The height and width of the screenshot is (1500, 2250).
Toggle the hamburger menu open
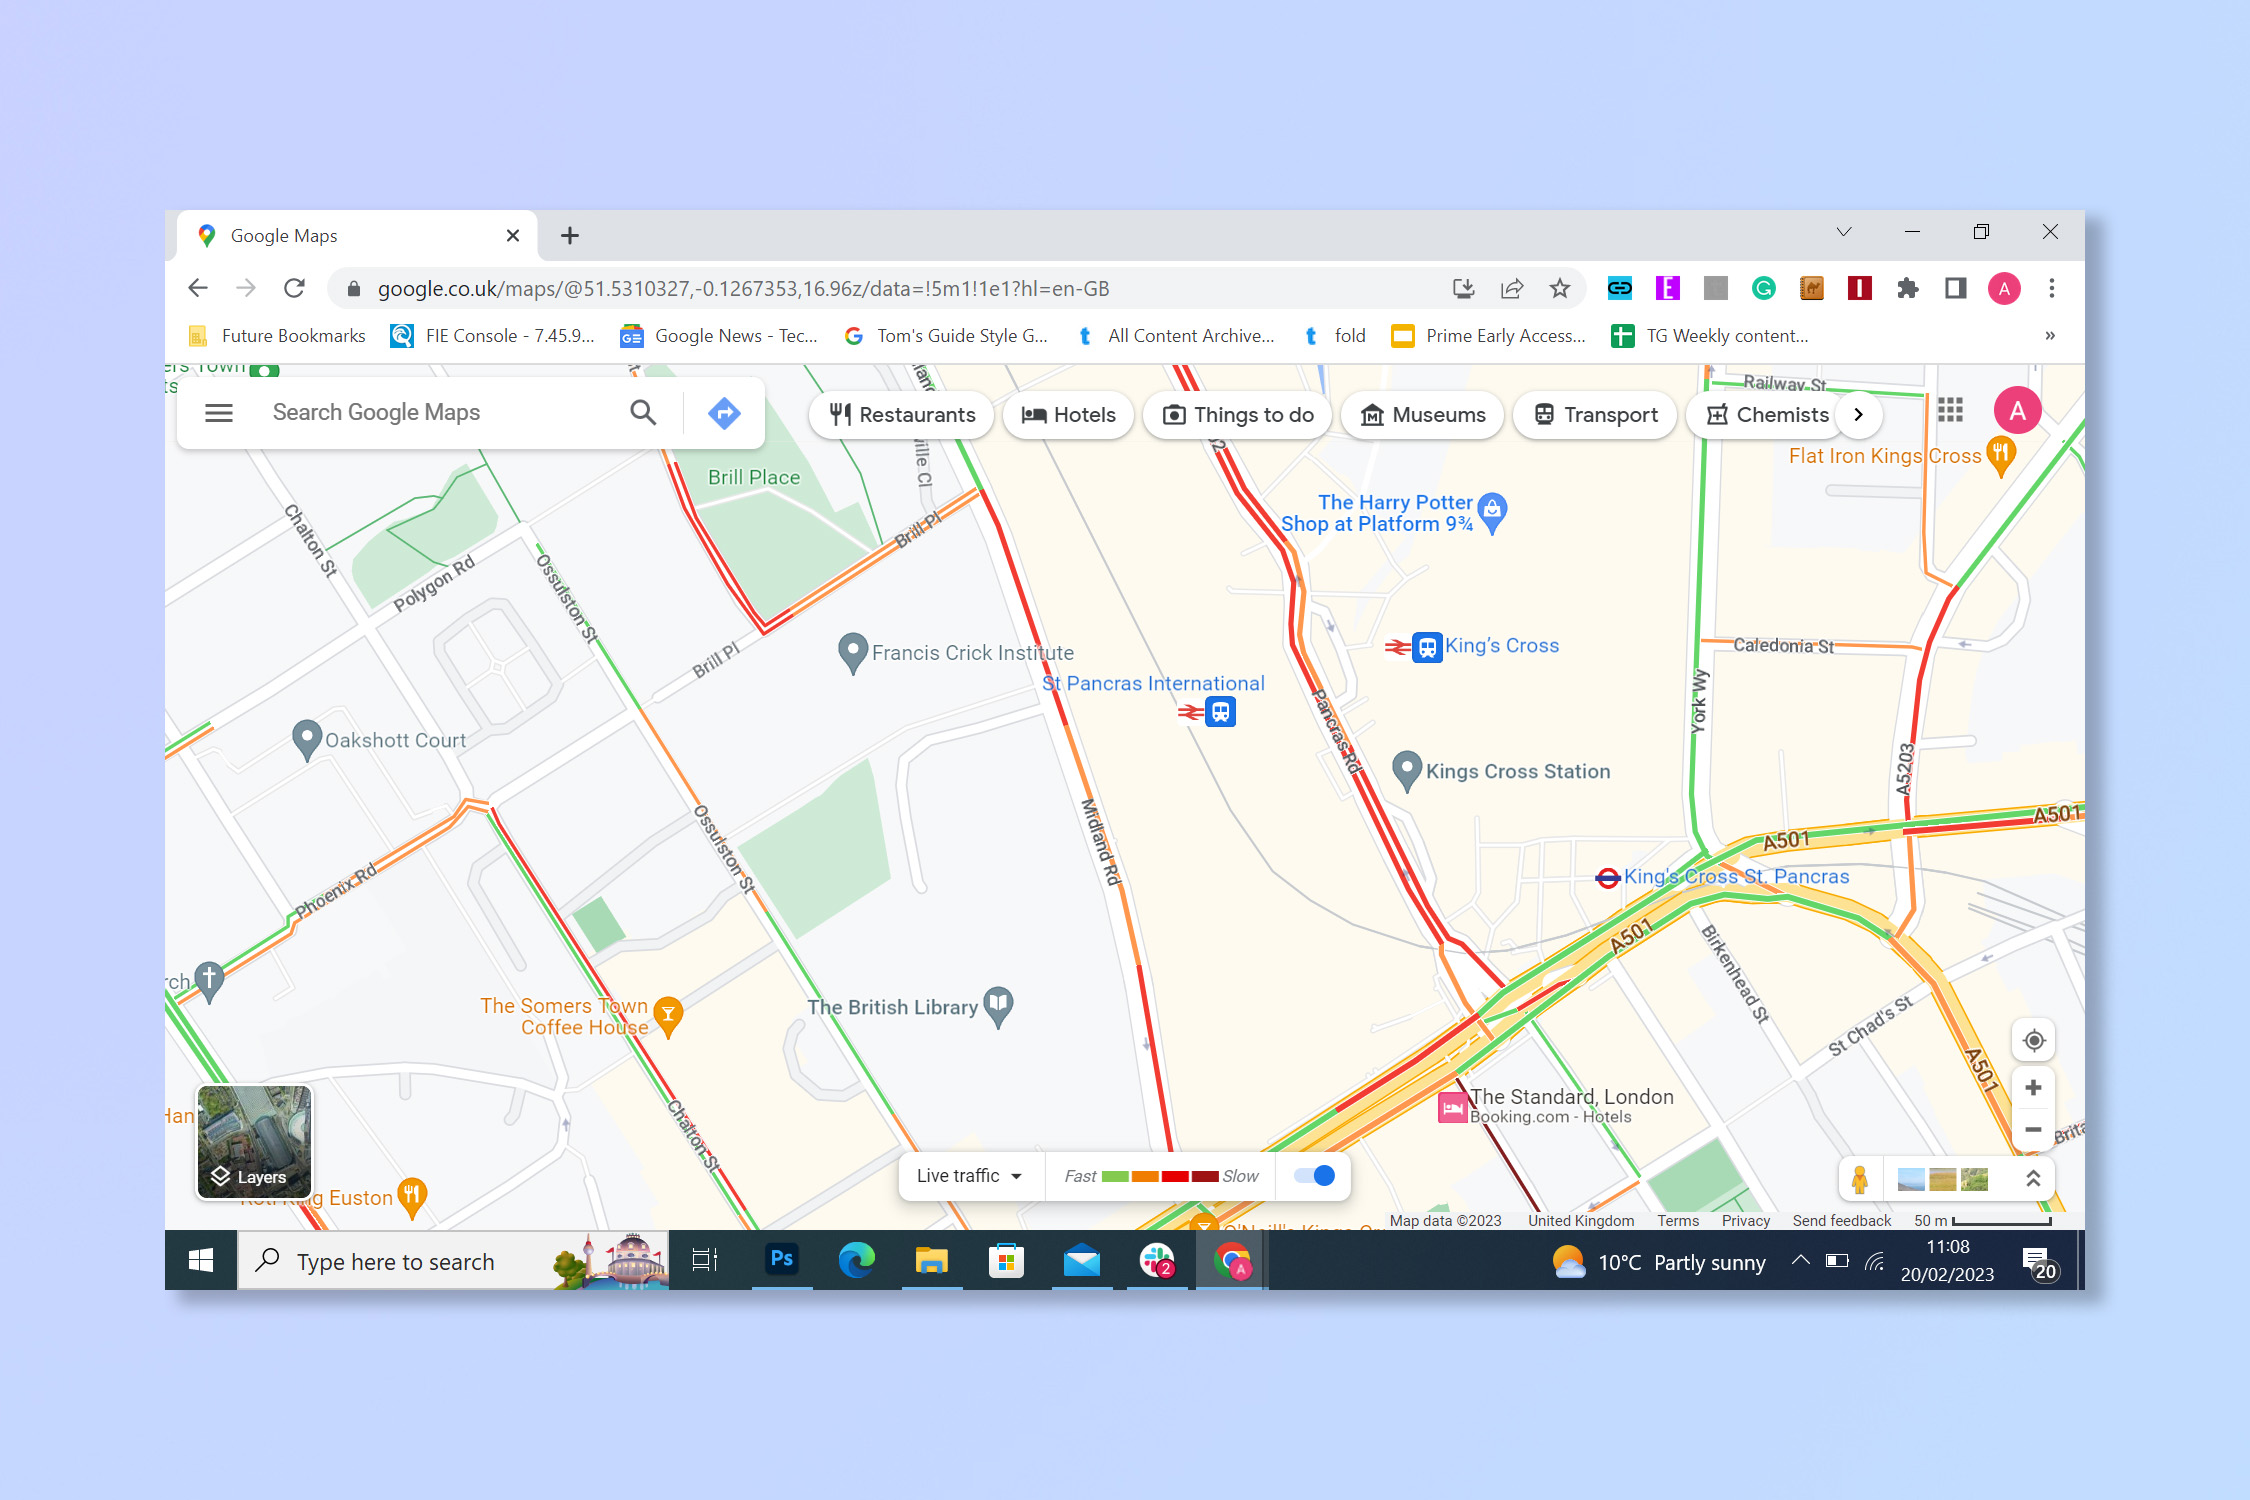(x=218, y=414)
